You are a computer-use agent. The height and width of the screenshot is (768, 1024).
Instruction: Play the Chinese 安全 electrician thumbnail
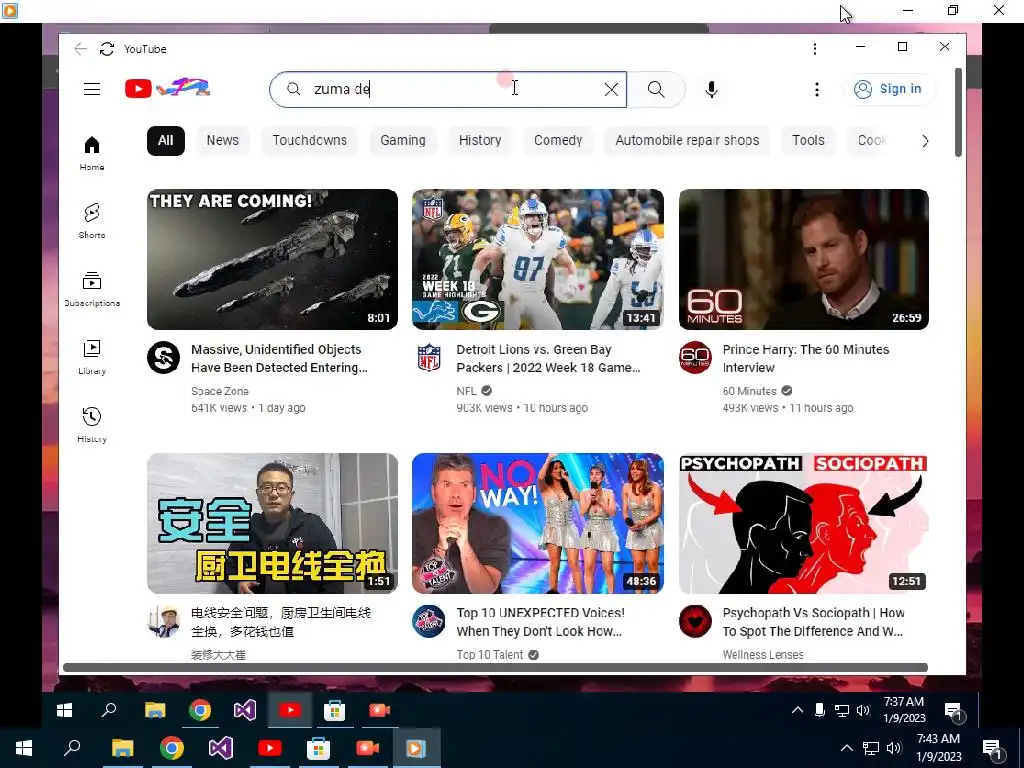click(272, 523)
